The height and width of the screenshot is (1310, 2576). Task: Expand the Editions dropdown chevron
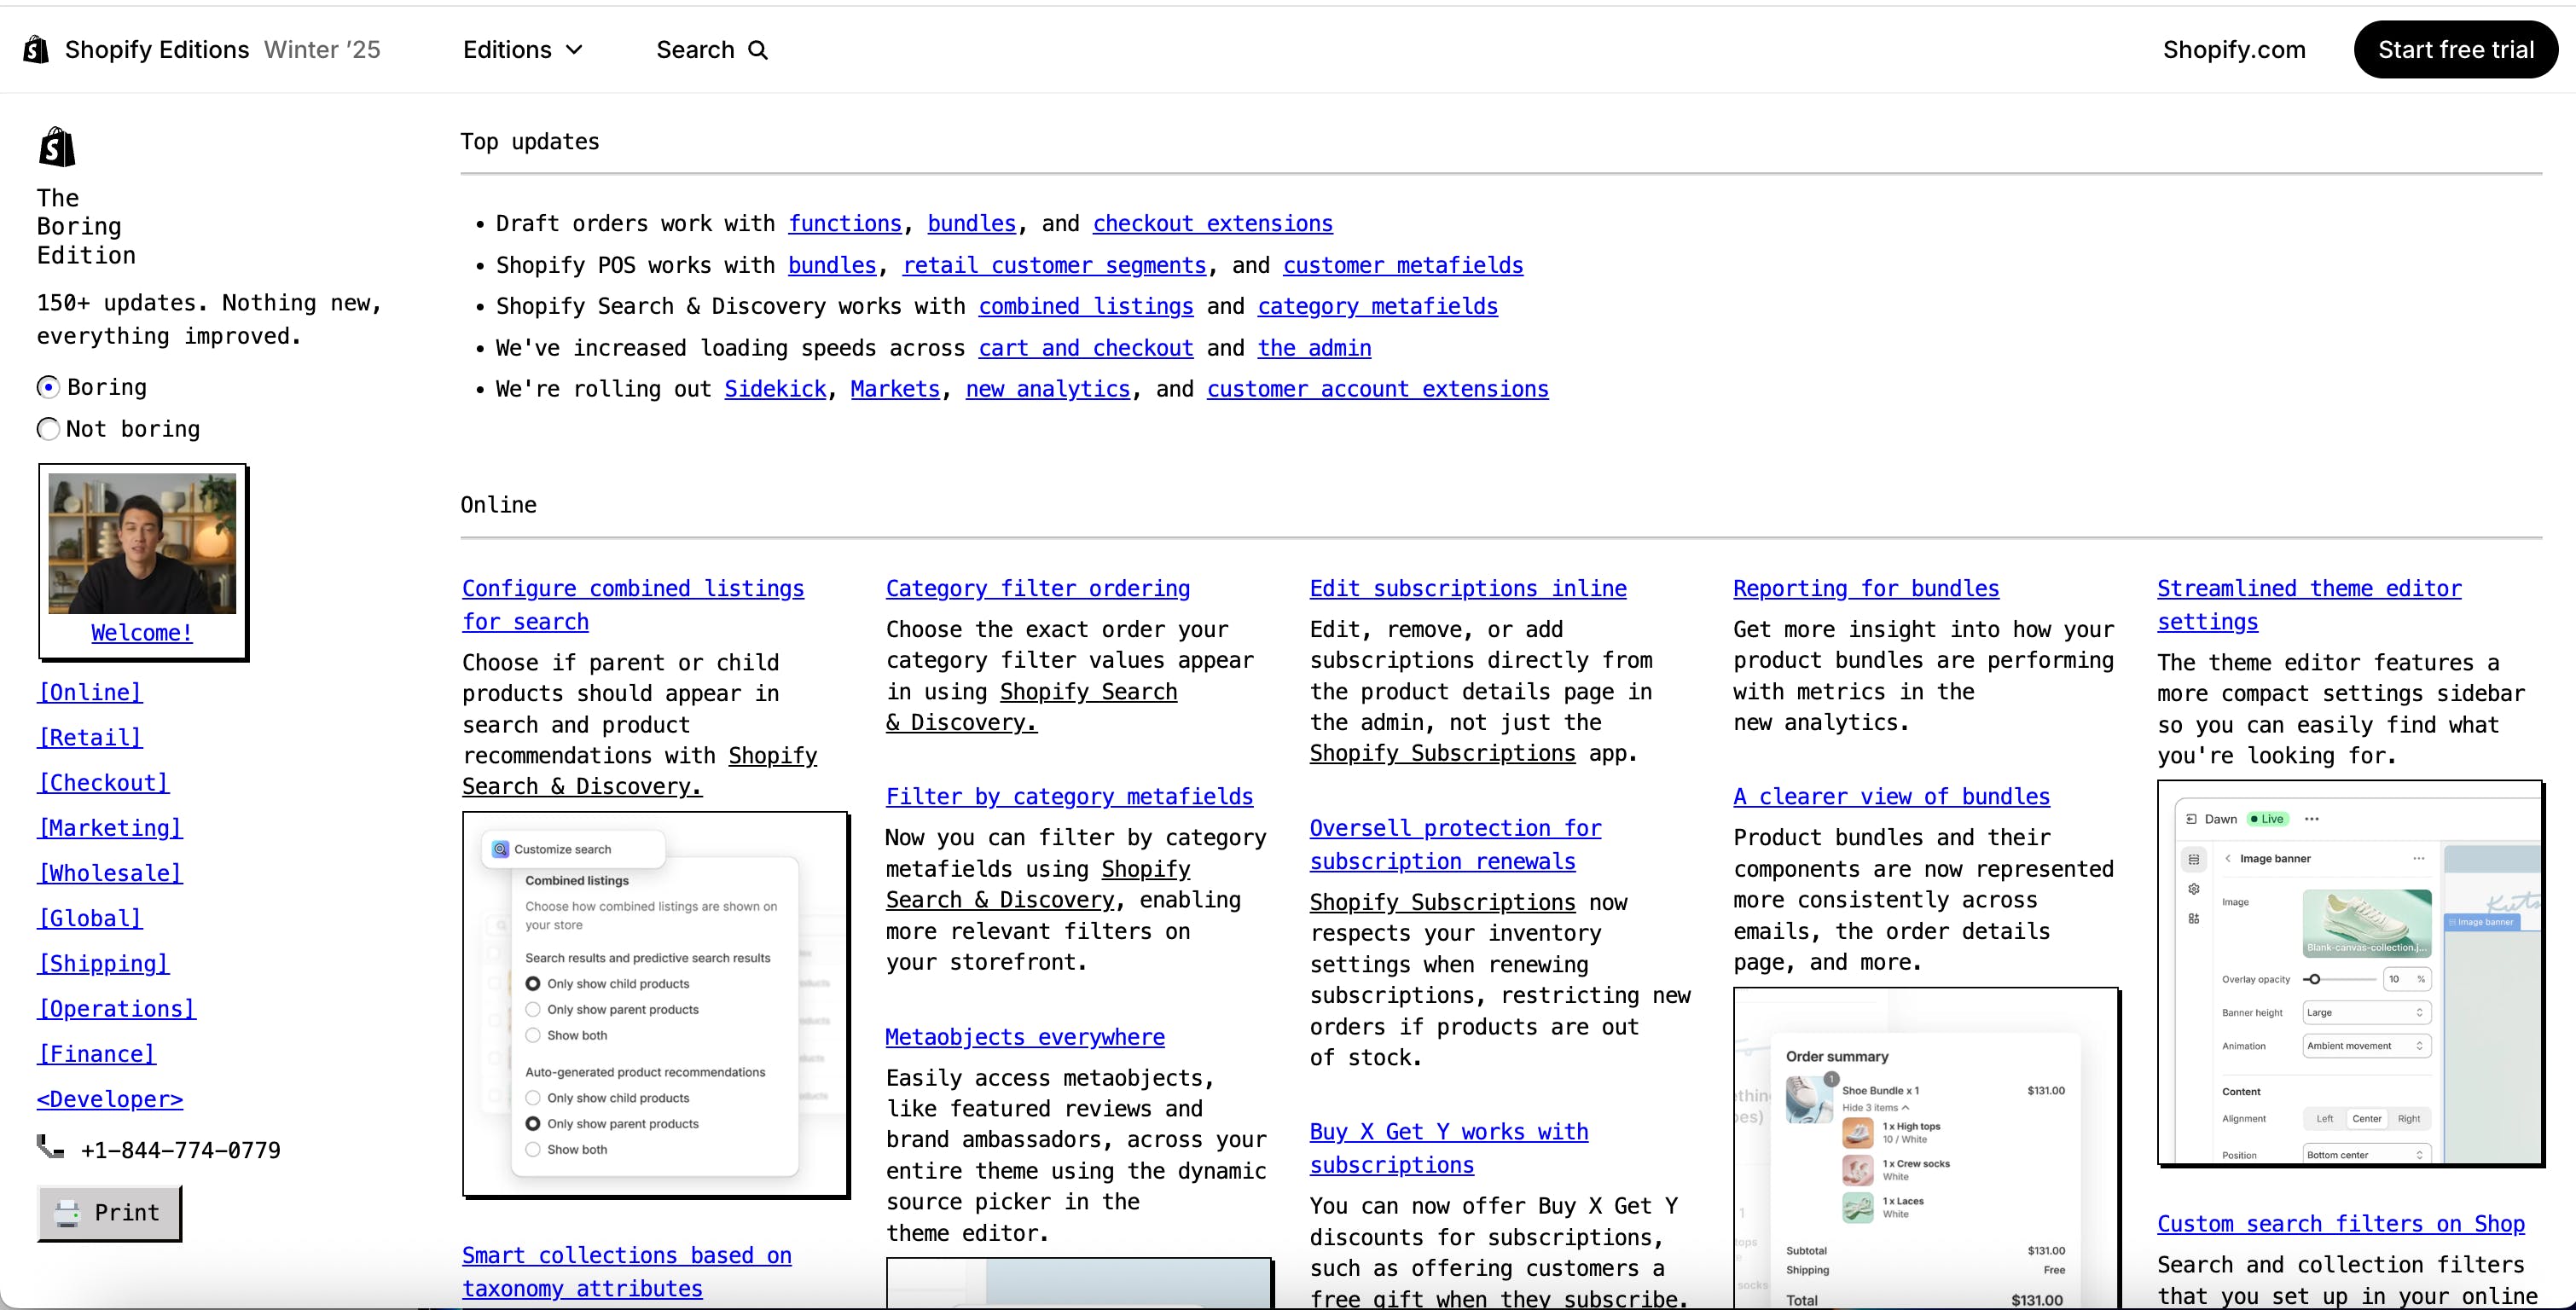pyautogui.click(x=574, y=50)
